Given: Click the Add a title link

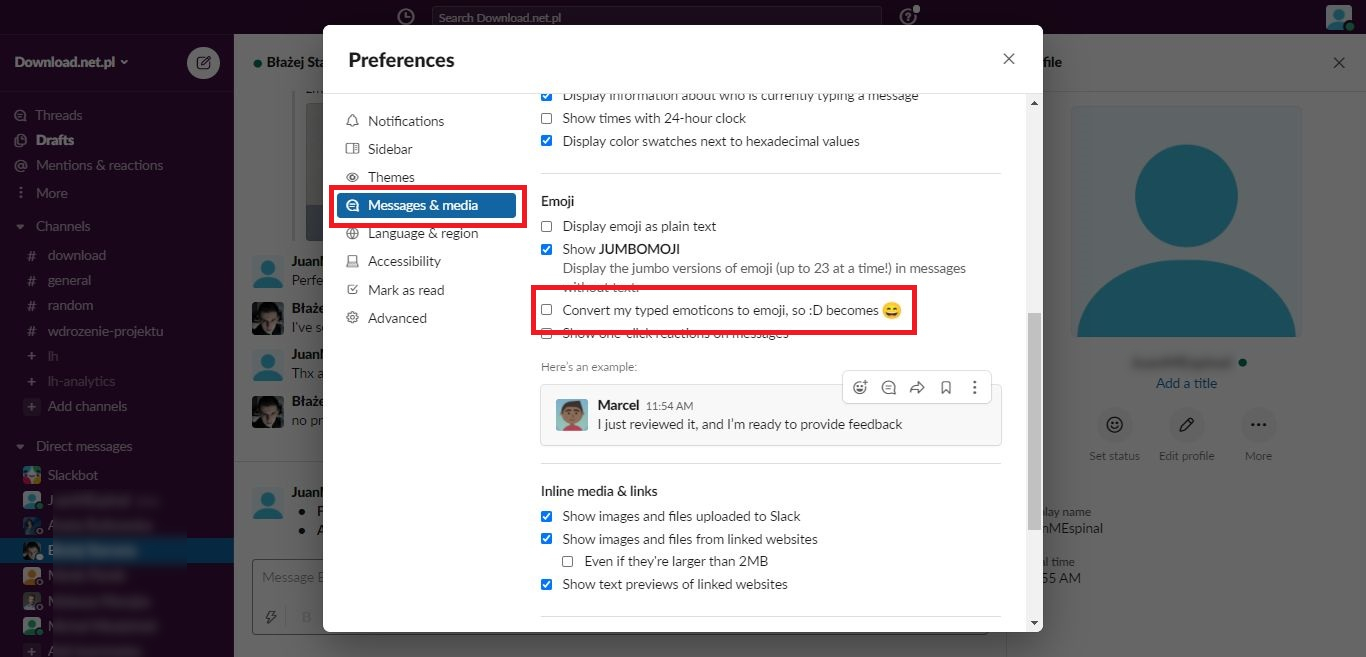Looking at the screenshot, I should click(1186, 383).
